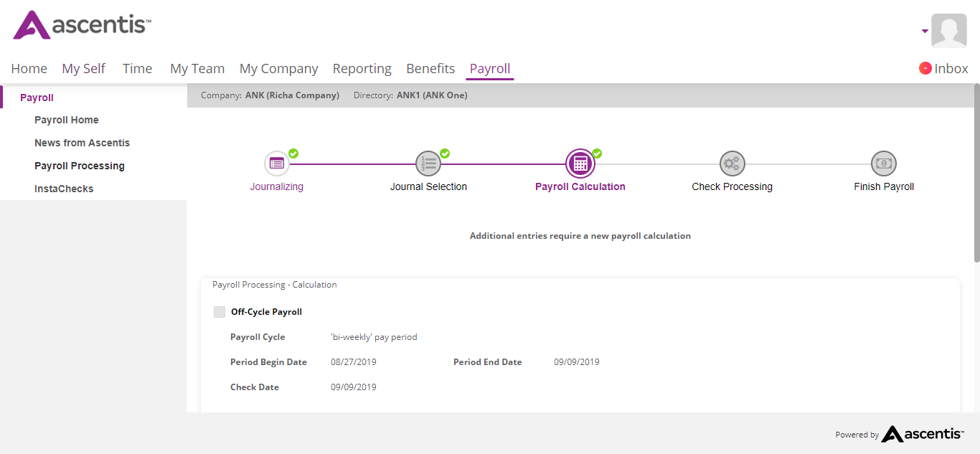980x454 pixels.
Task: Select Payroll Processing in the sidebar
Action: click(x=79, y=166)
